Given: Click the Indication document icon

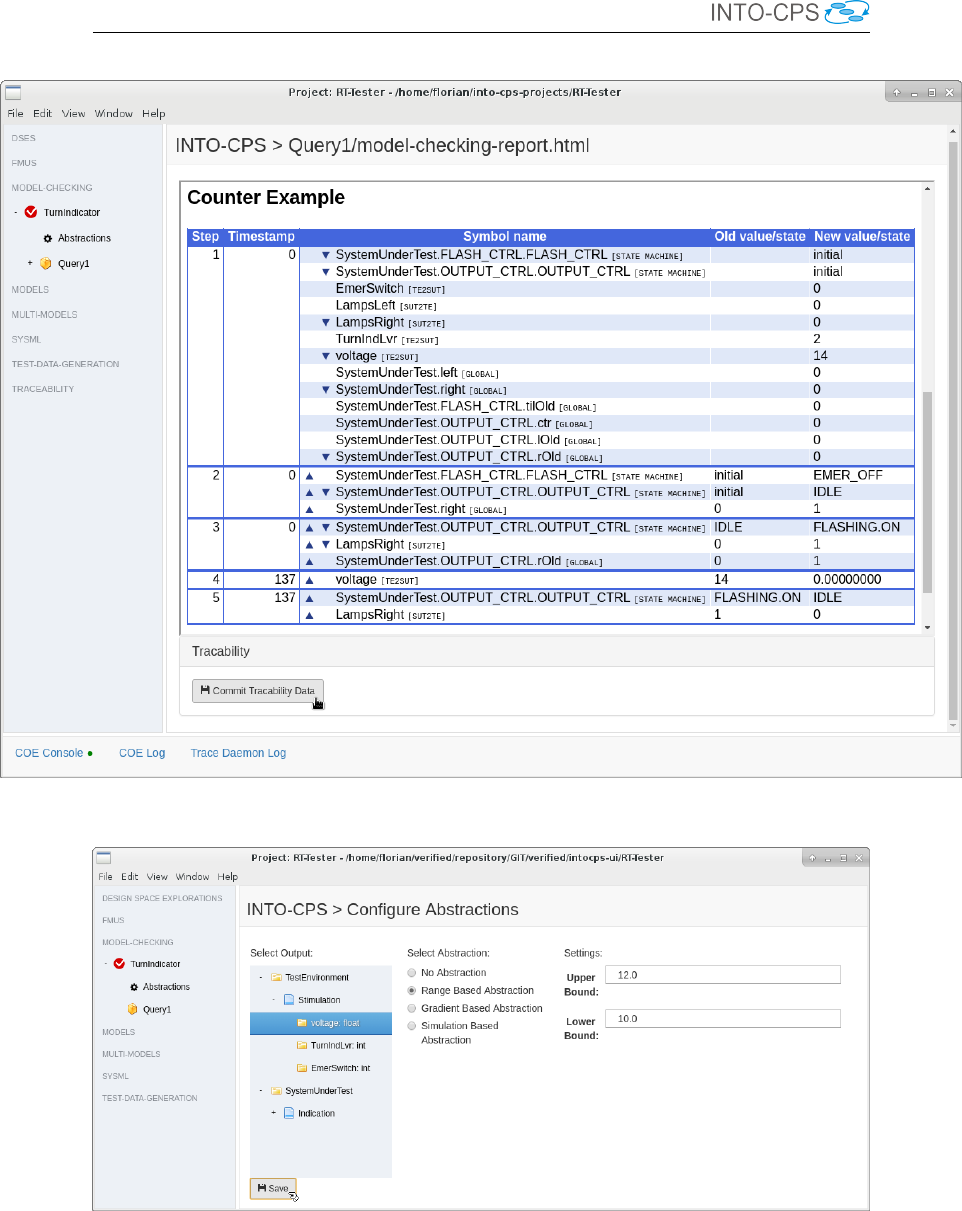Looking at the screenshot, I should (288, 1113).
